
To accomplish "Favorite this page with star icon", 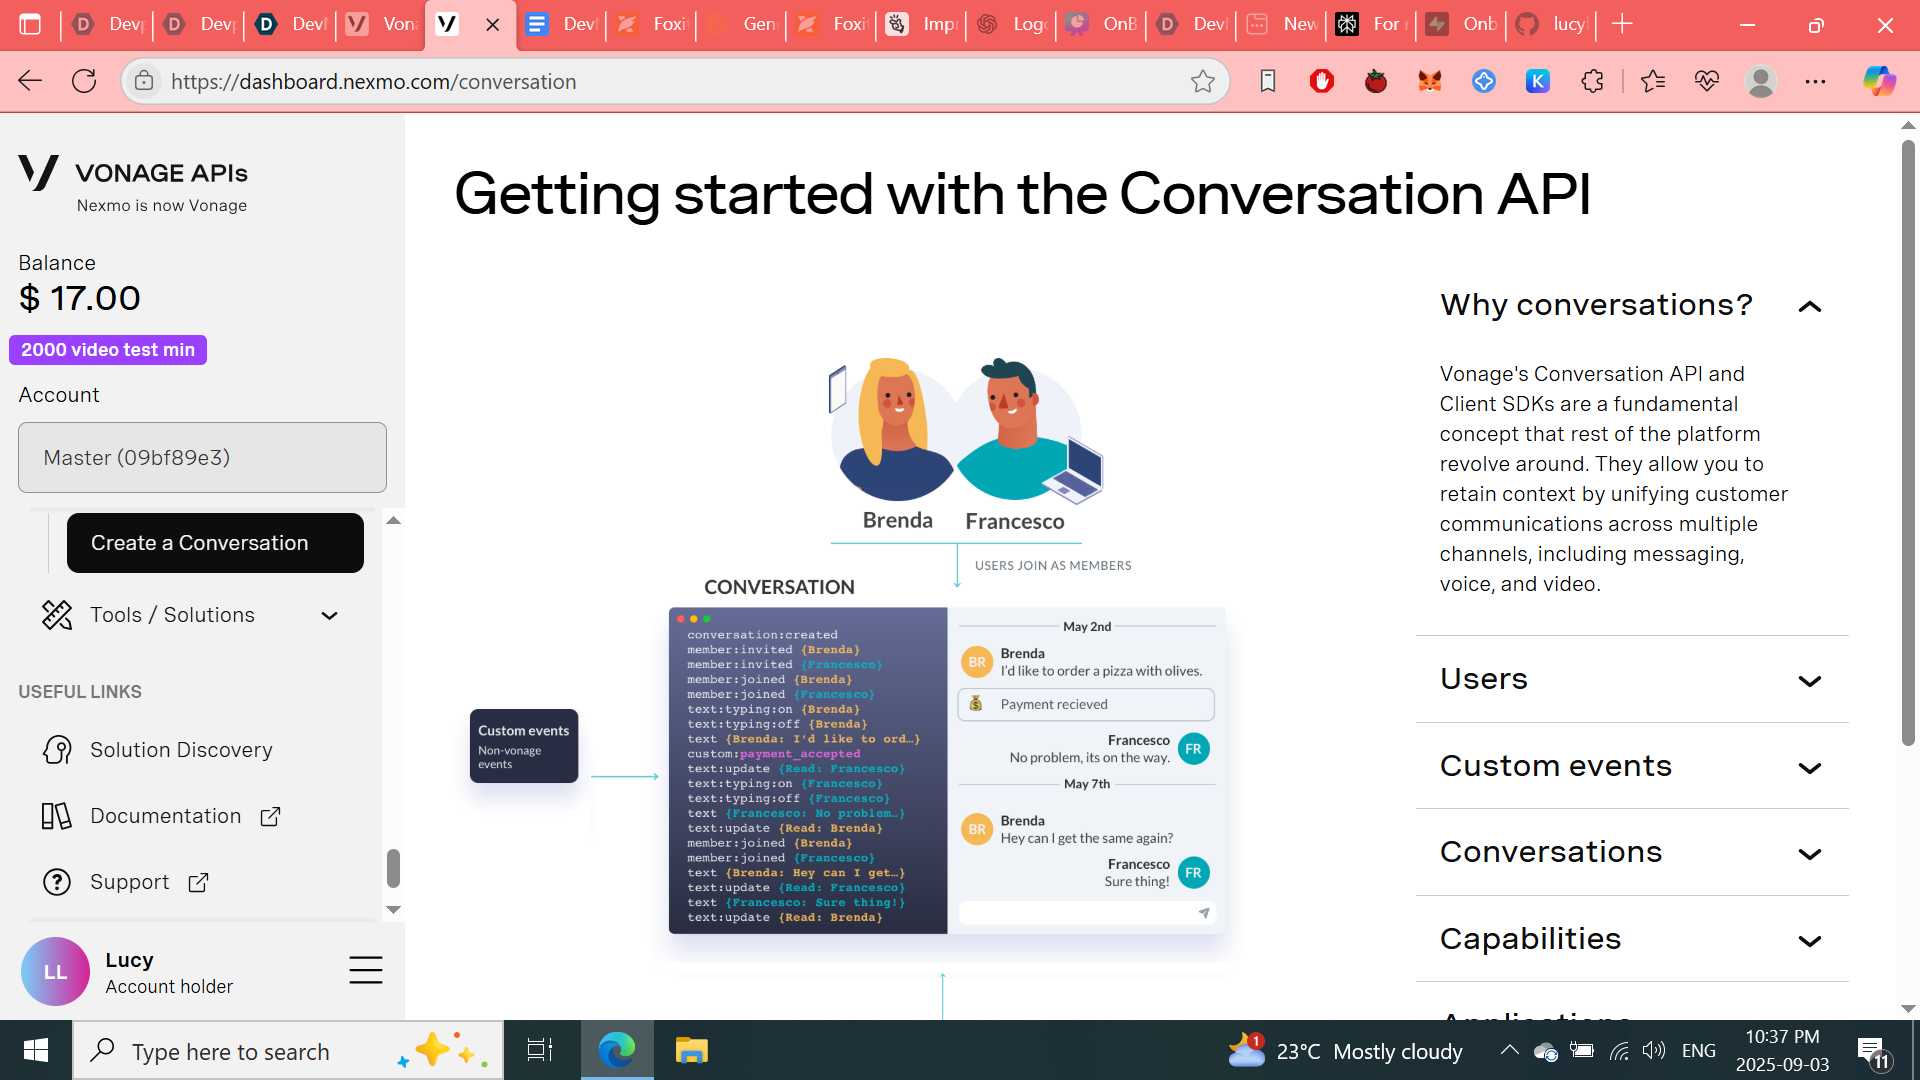I will (x=1203, y=82).
